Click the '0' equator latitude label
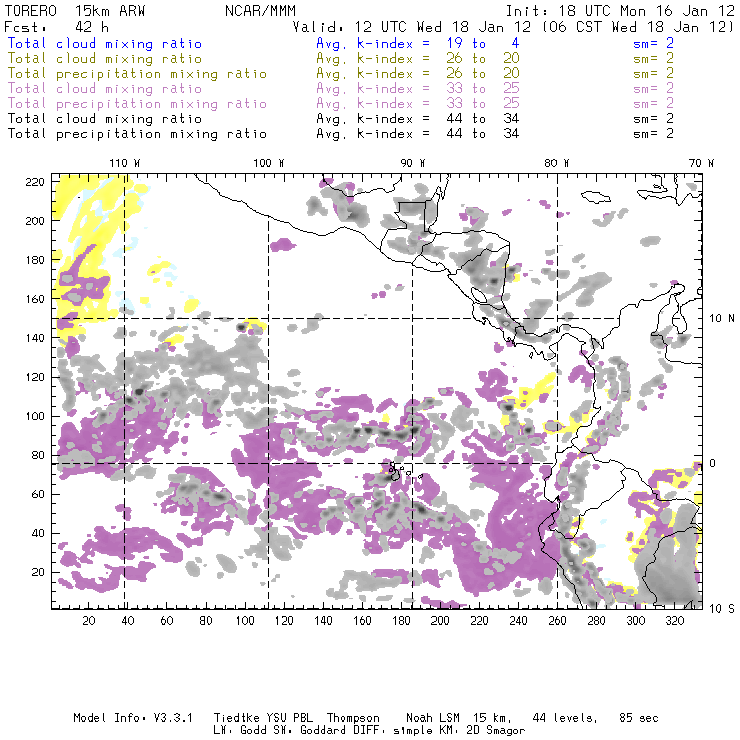 coord(713,463)
